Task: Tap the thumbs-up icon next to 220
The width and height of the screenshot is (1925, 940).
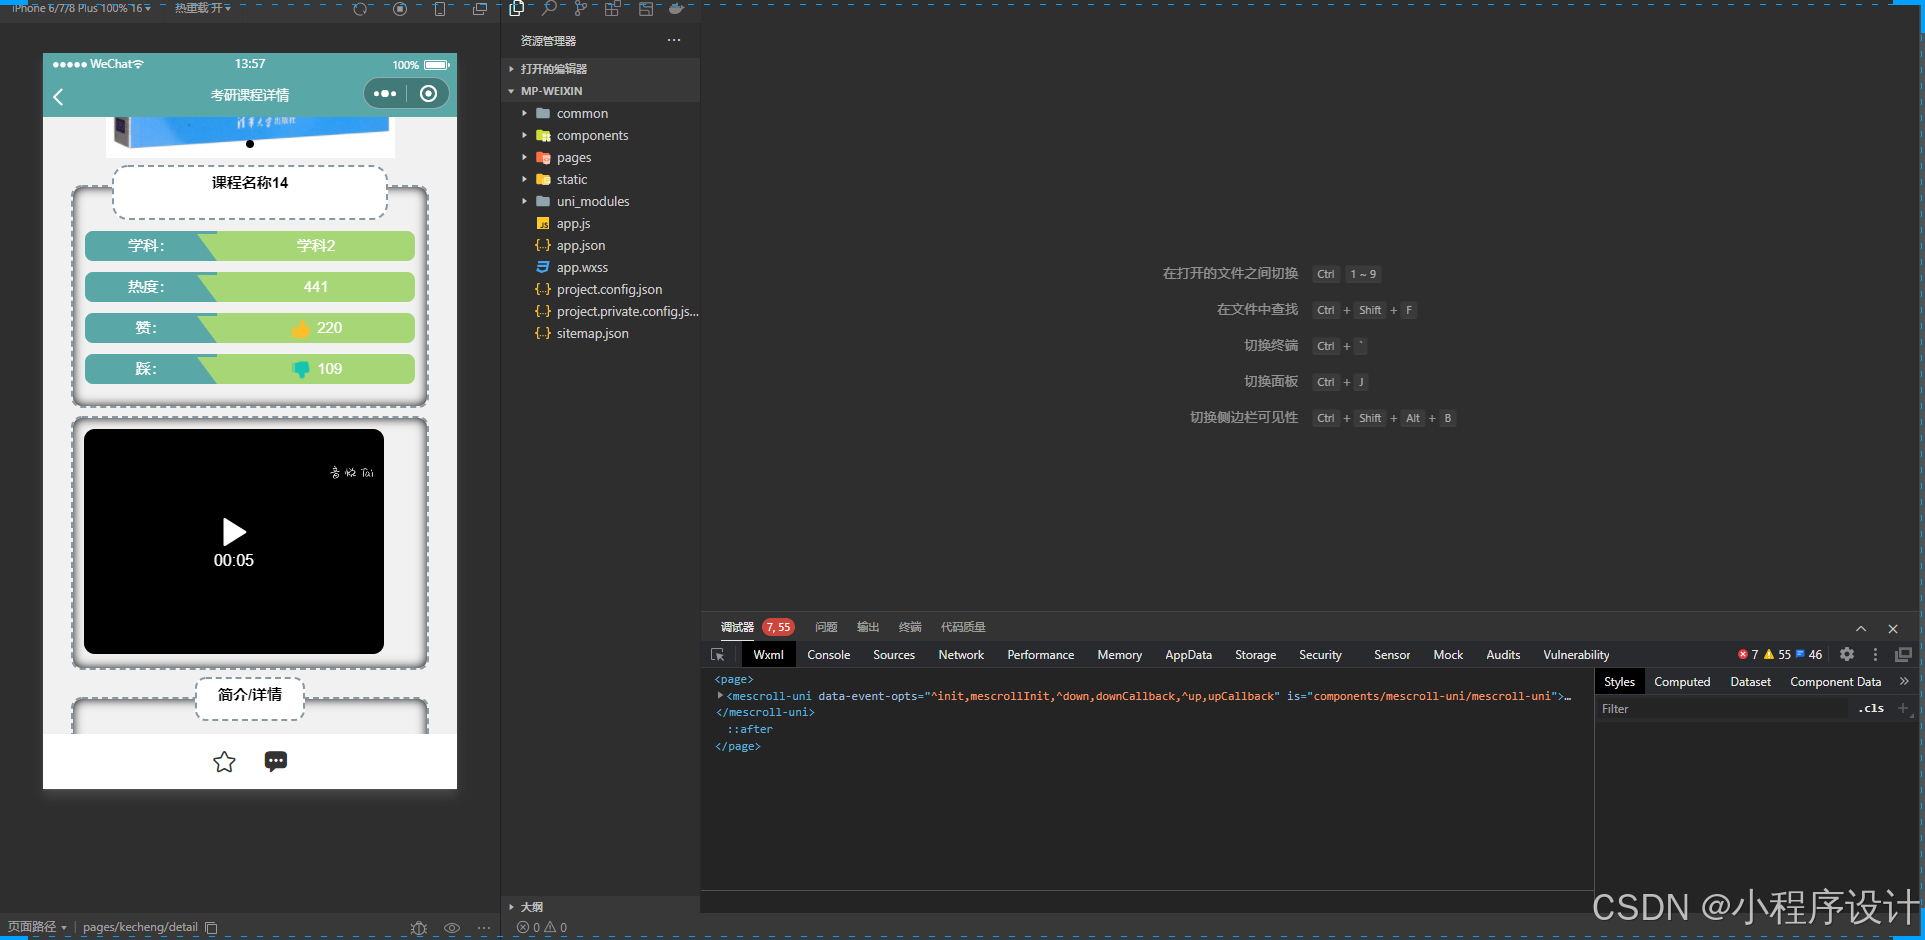Action: [301, 328]
